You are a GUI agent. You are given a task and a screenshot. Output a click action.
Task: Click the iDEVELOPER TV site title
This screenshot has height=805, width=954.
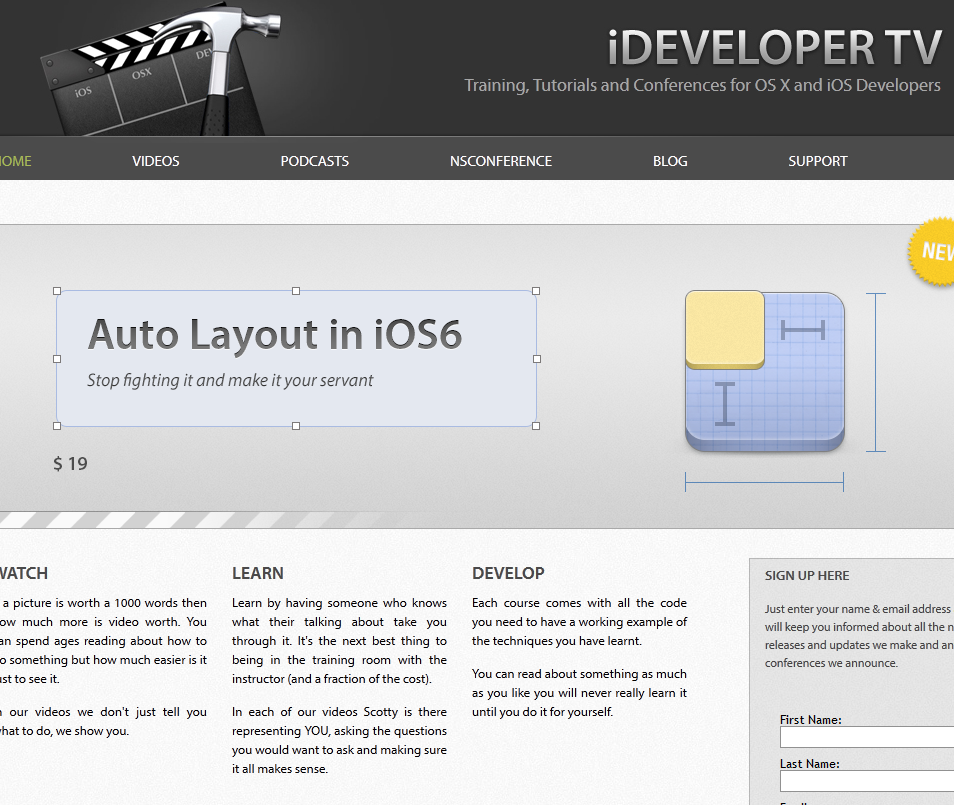(775, 47)
